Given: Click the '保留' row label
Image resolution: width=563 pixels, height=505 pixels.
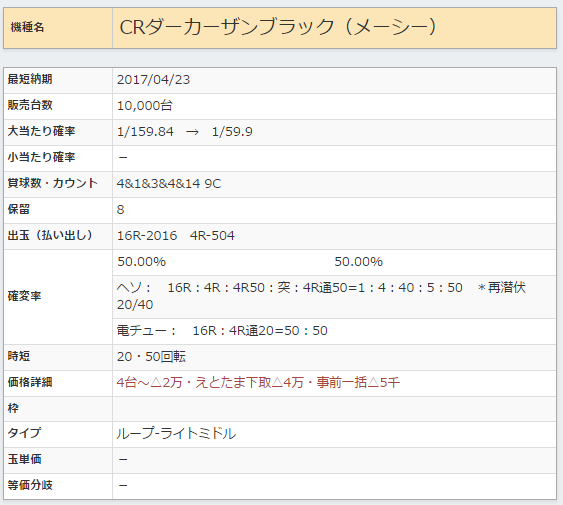Looking at the screenshot, I should click(x=19, y=209).
